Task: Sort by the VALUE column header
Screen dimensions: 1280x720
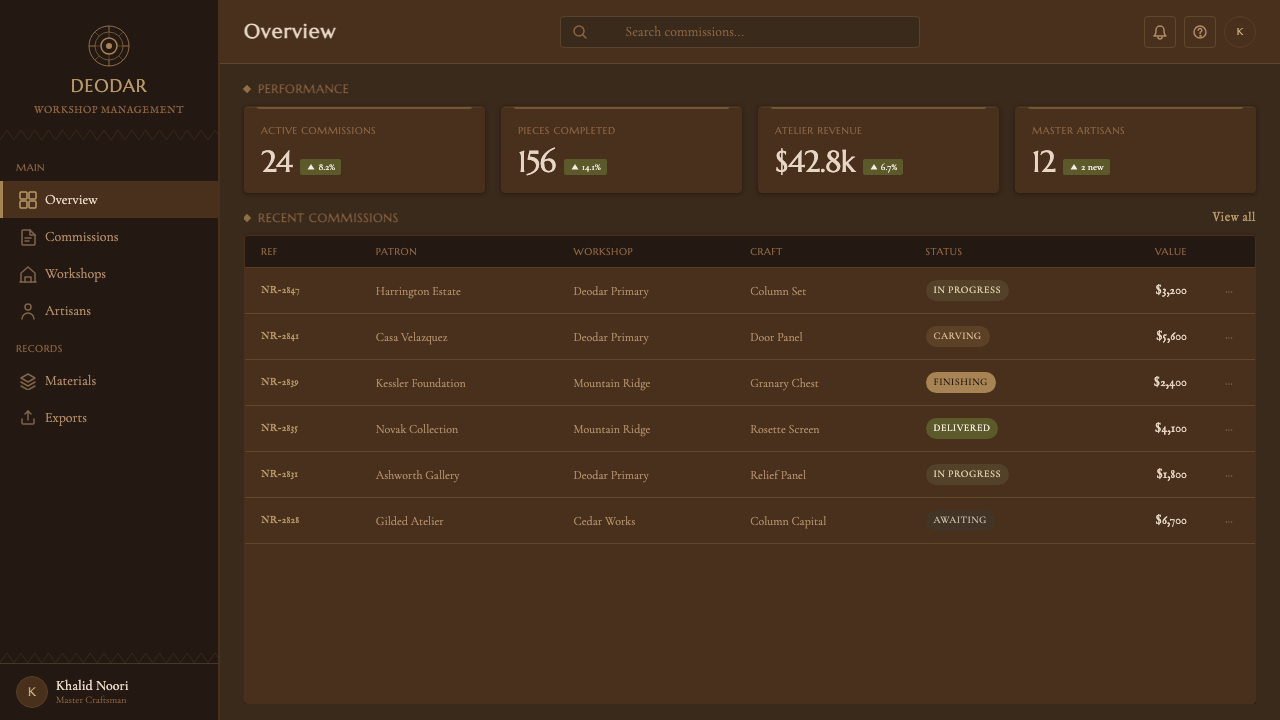Action: [x=1170, y=252]
